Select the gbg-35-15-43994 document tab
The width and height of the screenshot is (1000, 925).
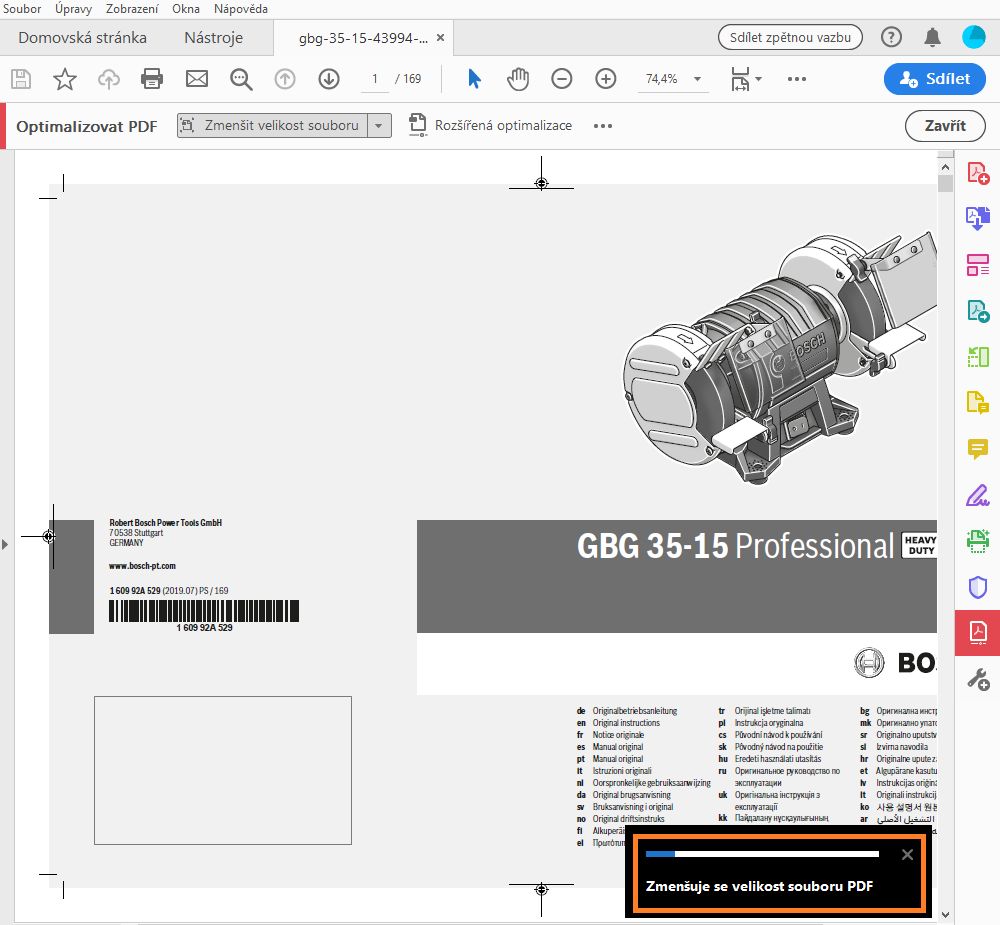pyautogui.click(x=363, y=38)
